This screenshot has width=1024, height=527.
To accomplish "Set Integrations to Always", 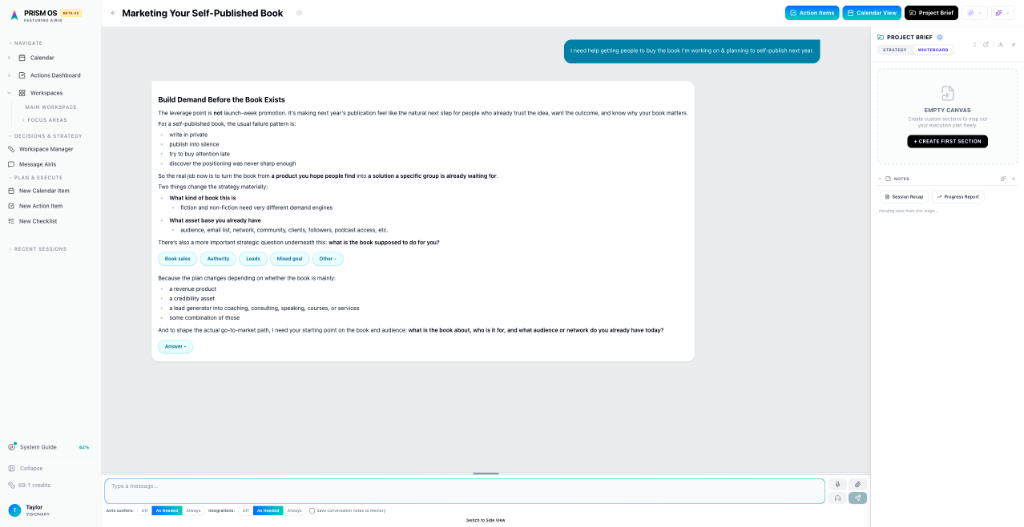I will 295,511.
